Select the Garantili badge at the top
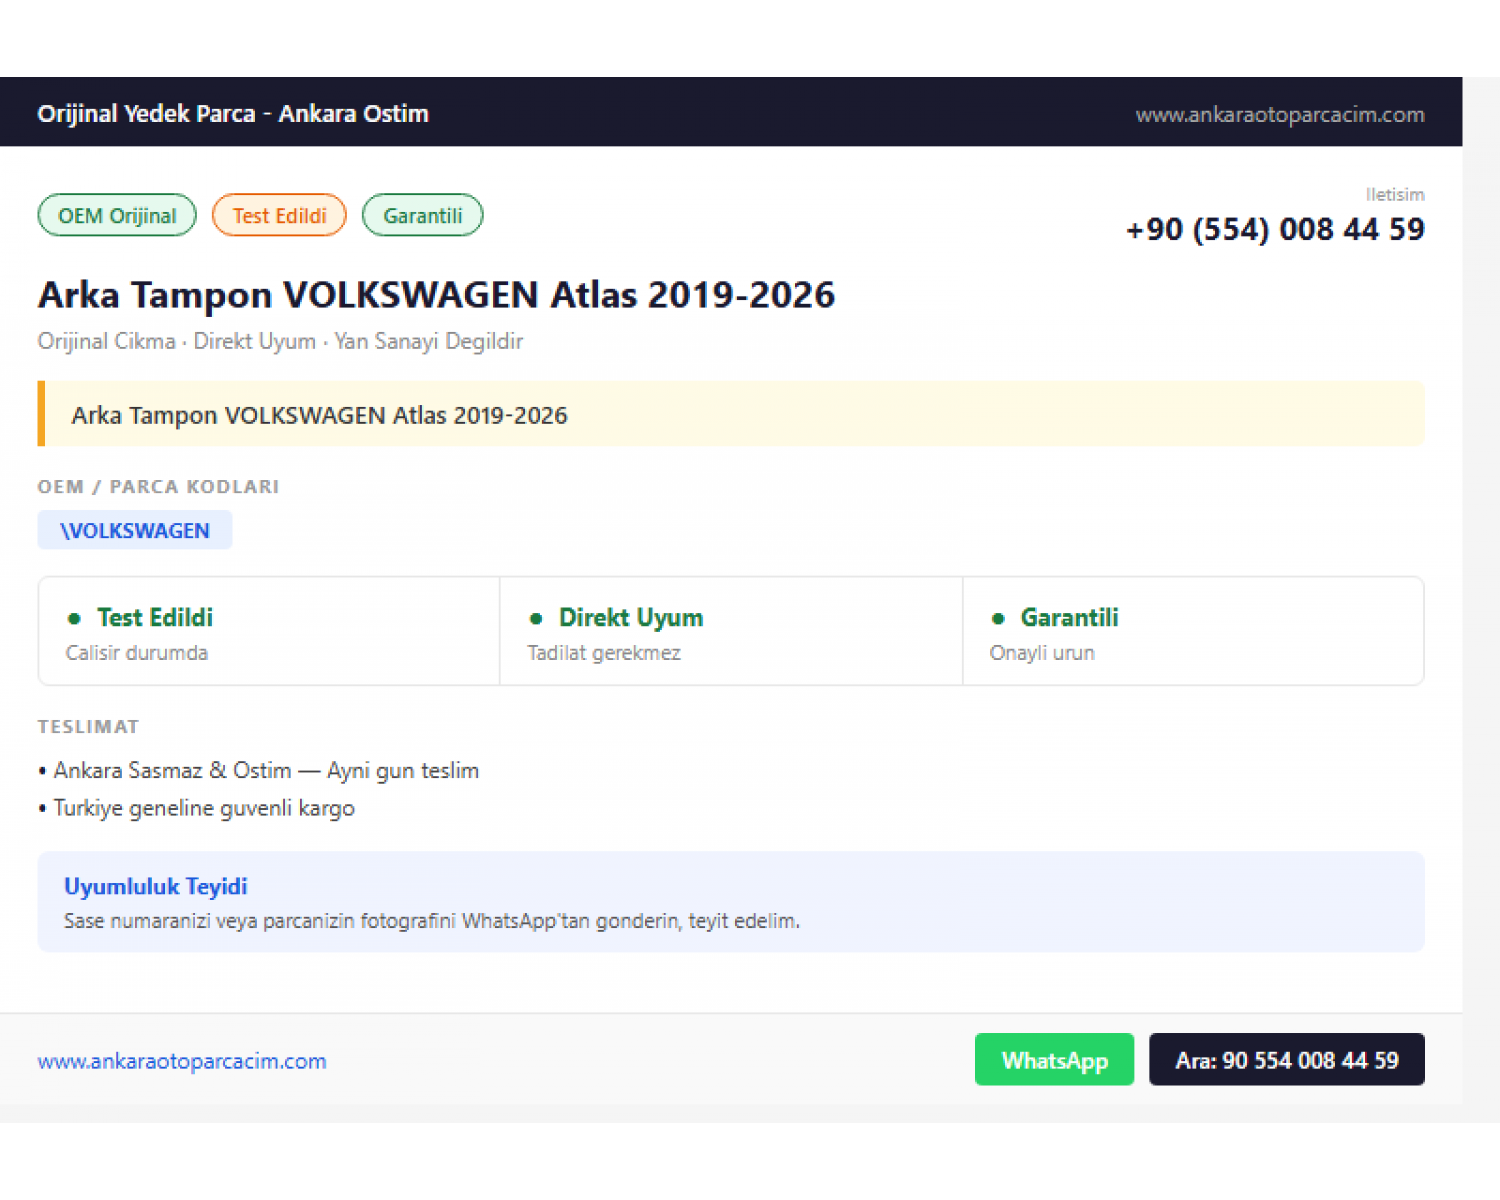 tap(422, 215)
